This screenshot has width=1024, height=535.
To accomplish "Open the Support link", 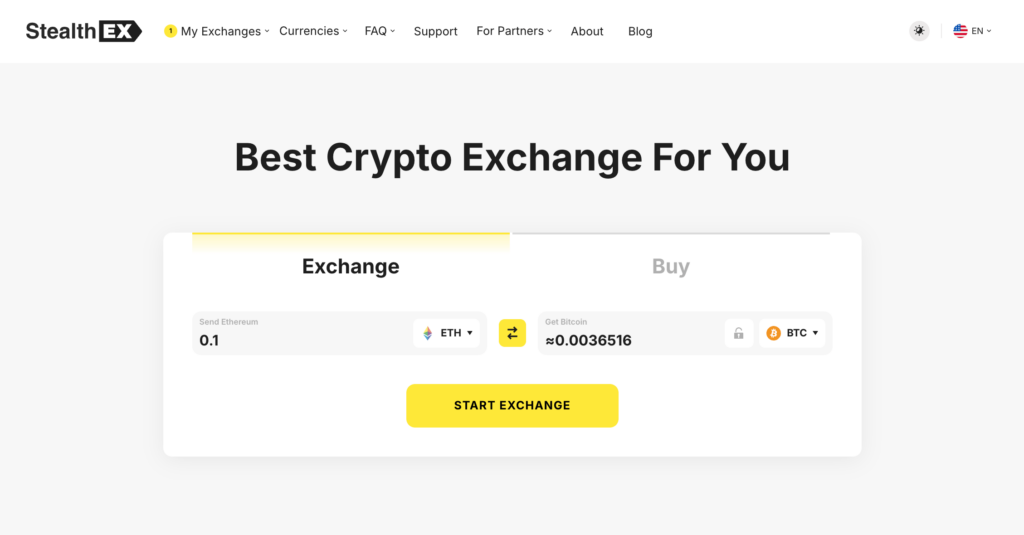I will (435, 31).
